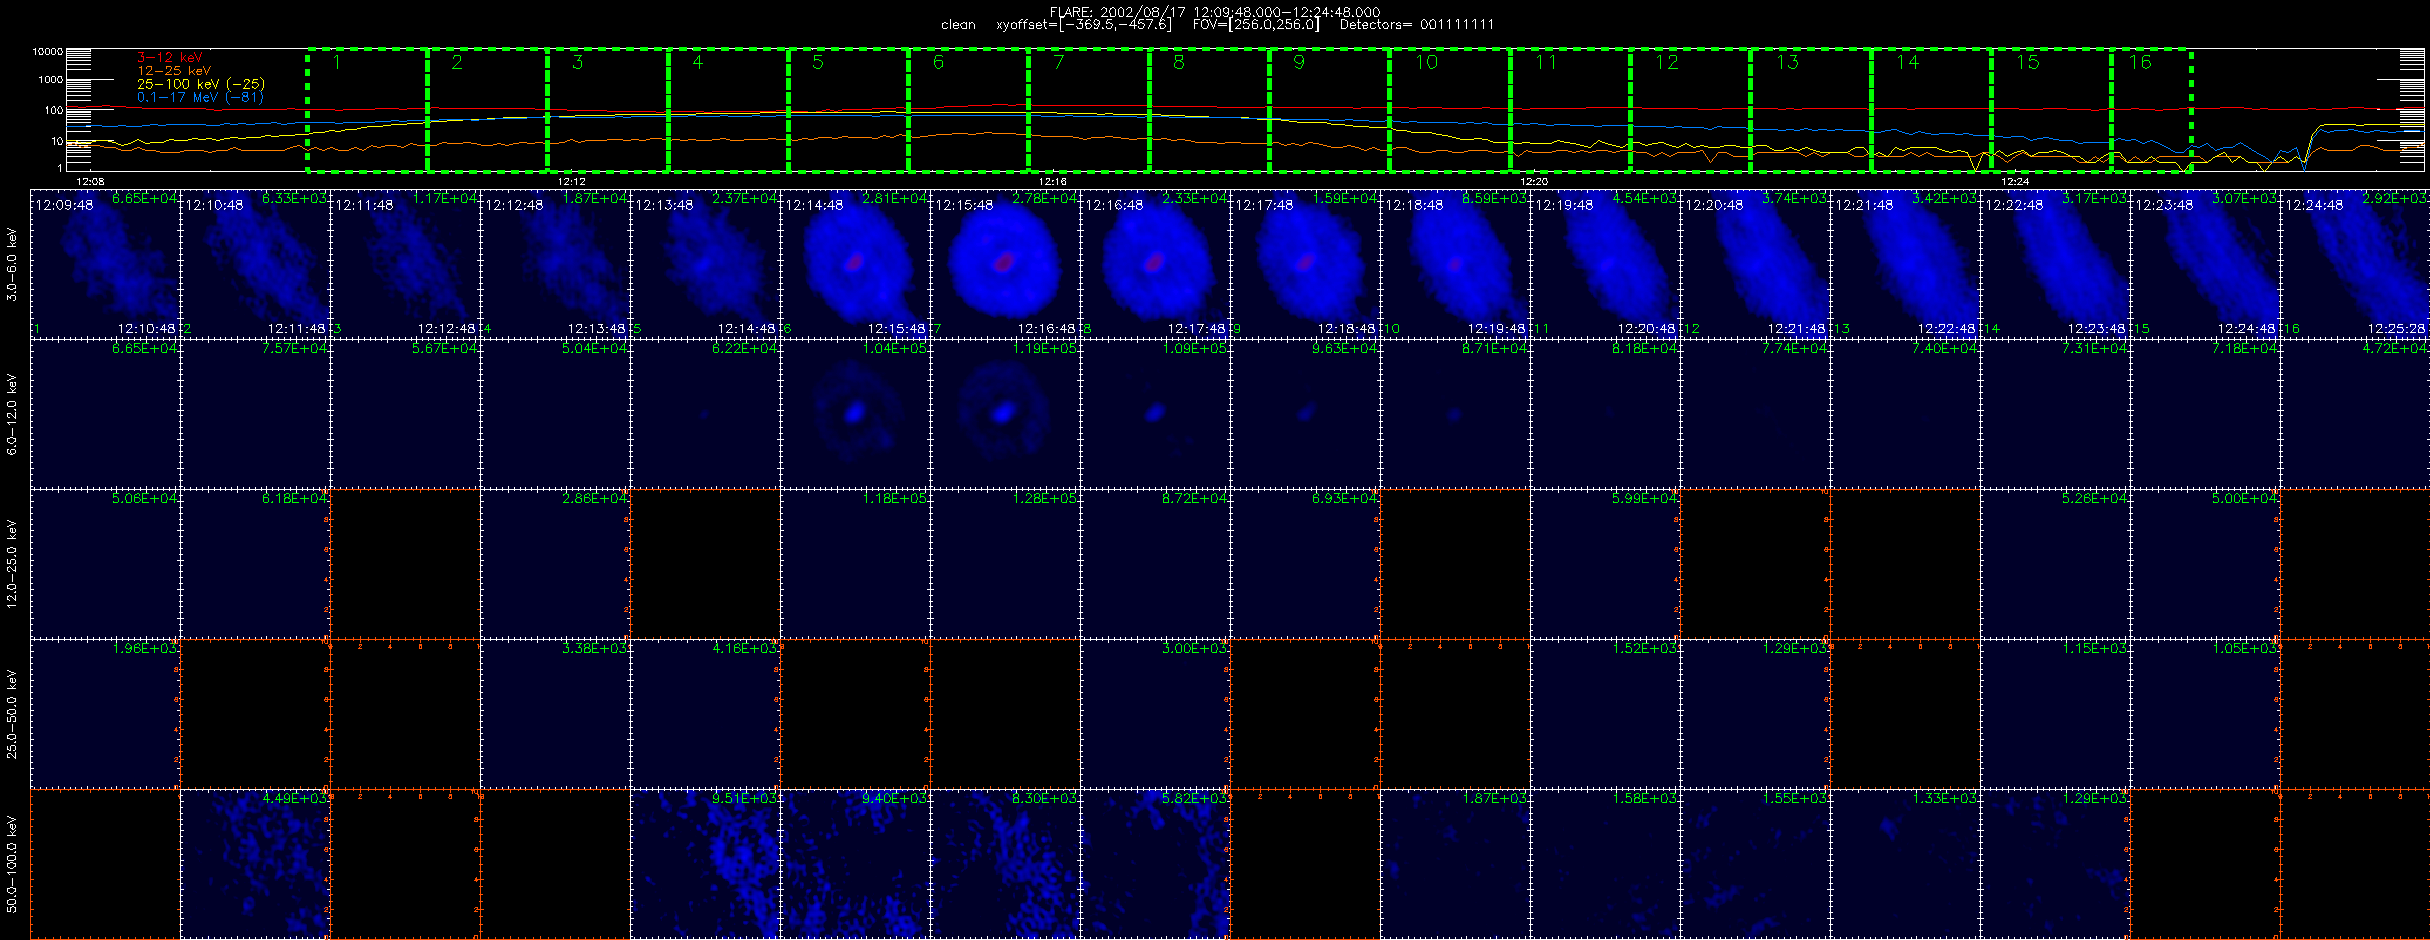Open the 50–100 keV panel with peak 1.87E+03

pos(1455,864)
